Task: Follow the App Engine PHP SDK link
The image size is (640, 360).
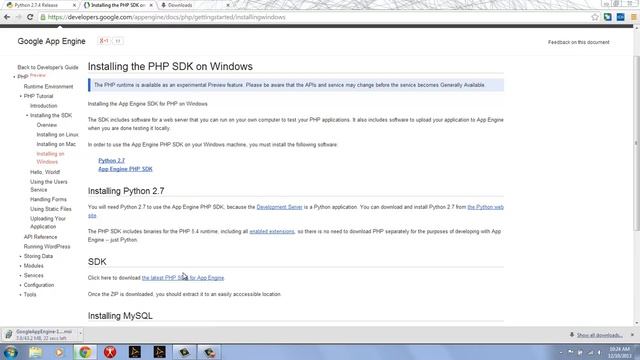Action: click(125, 169)
